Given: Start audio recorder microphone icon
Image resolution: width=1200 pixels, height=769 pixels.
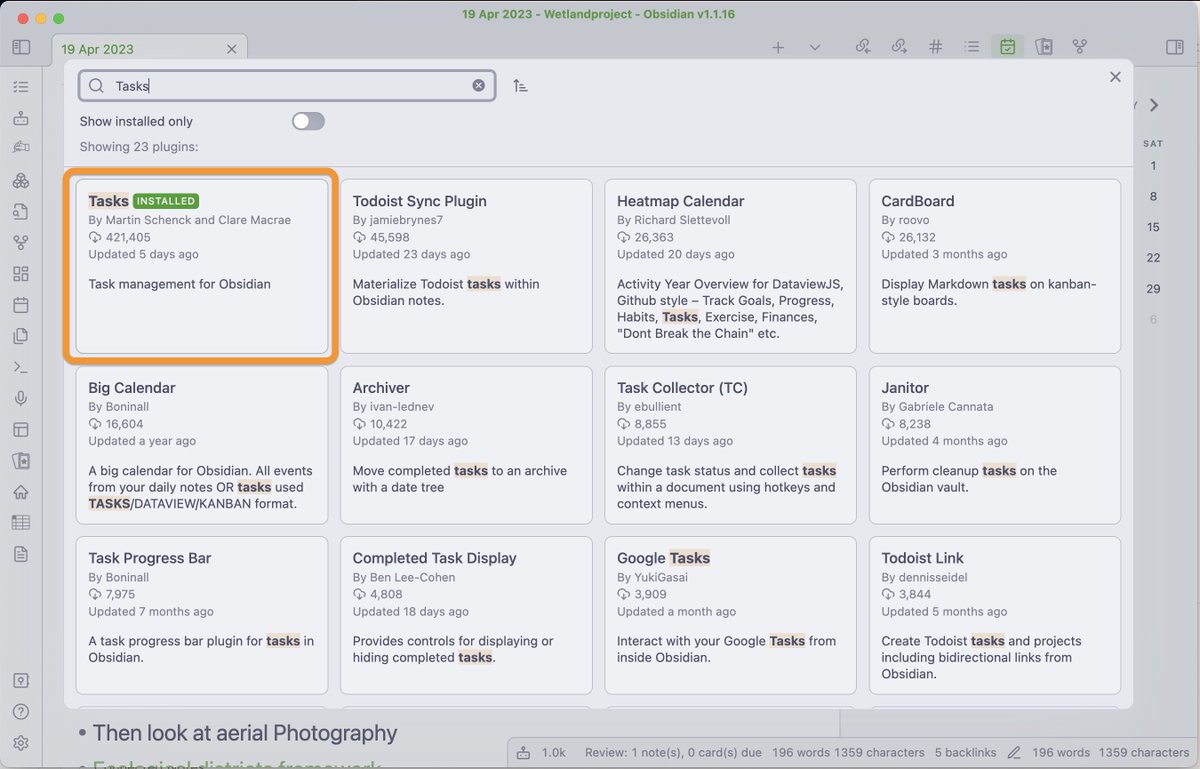Looking at the screenshot, I should tap(21, 398).
